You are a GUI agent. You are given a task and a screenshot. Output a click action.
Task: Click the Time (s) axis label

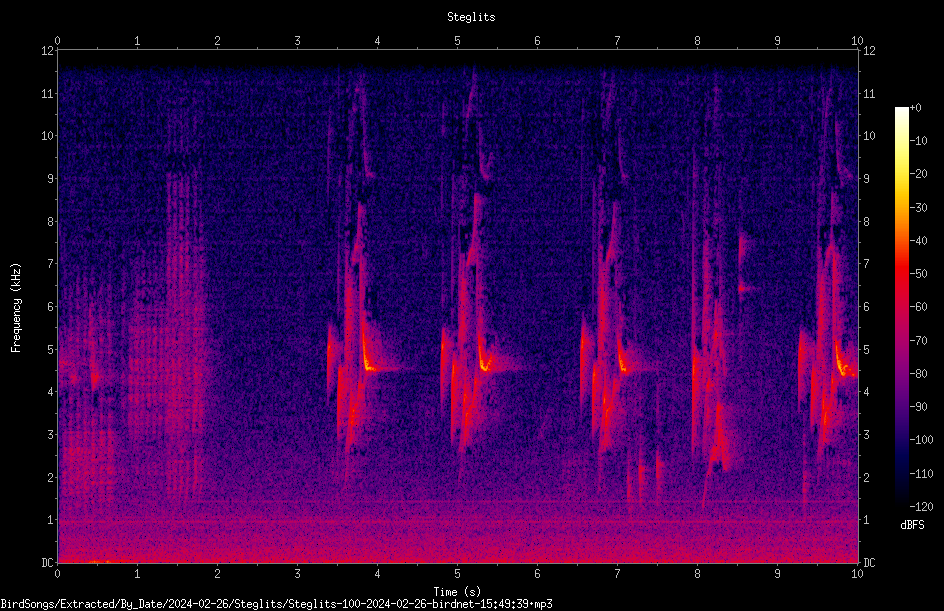(x=457, y=592)
